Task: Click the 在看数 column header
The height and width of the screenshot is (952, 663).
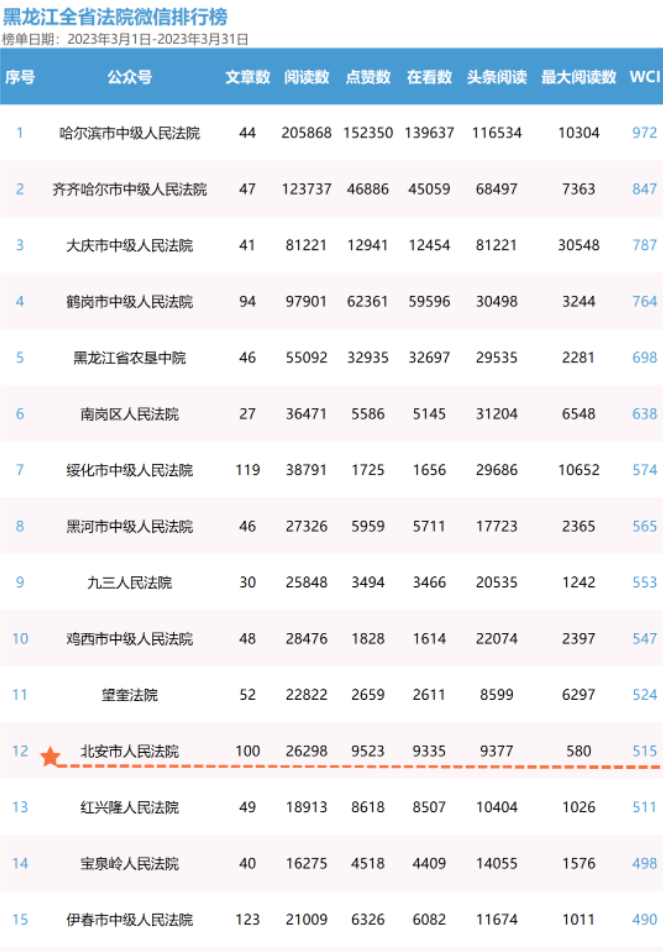Action: point(429,77)
